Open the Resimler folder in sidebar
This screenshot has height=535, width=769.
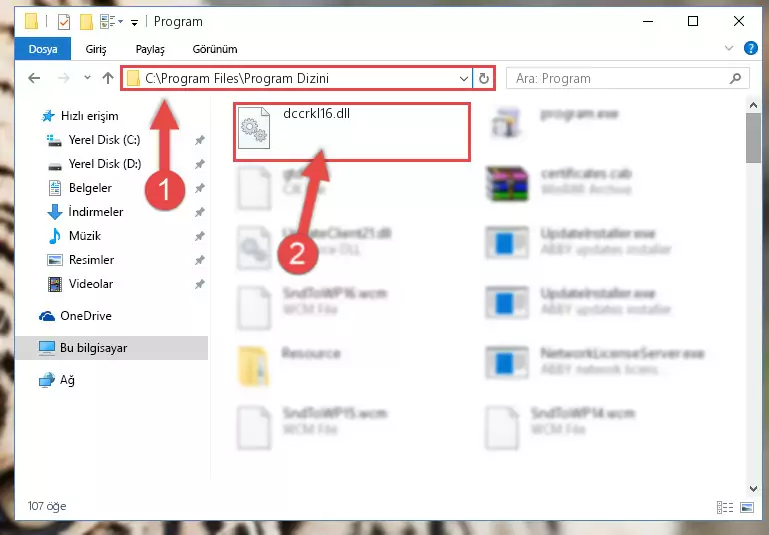click(x=80, y=260)
